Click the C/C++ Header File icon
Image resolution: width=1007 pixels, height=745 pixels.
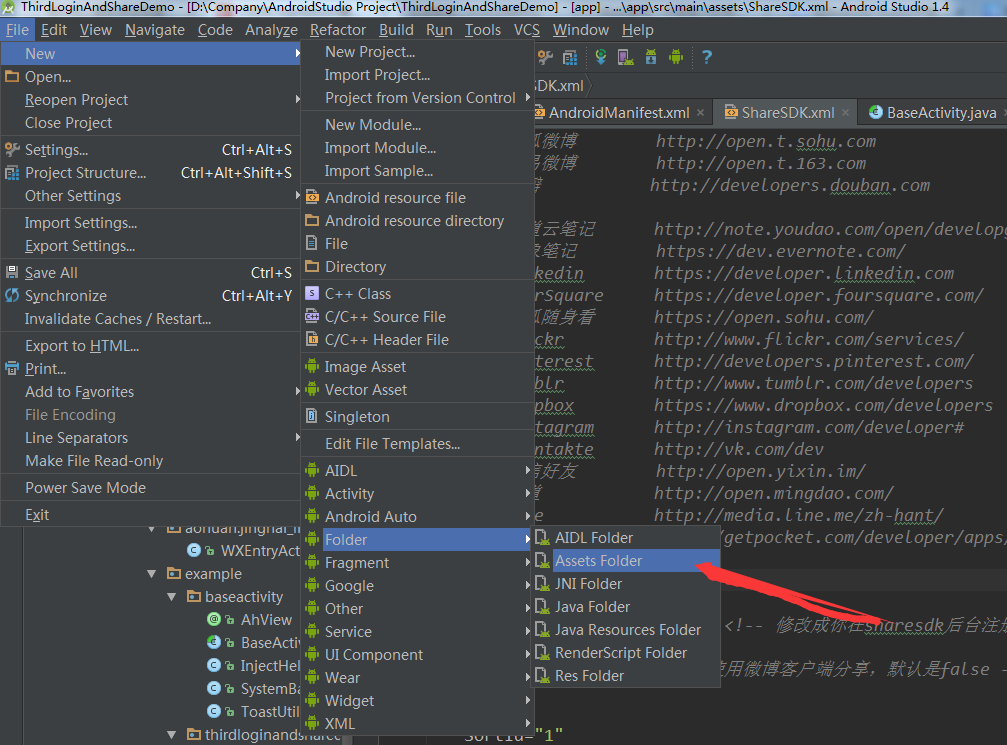pos(312,340)
